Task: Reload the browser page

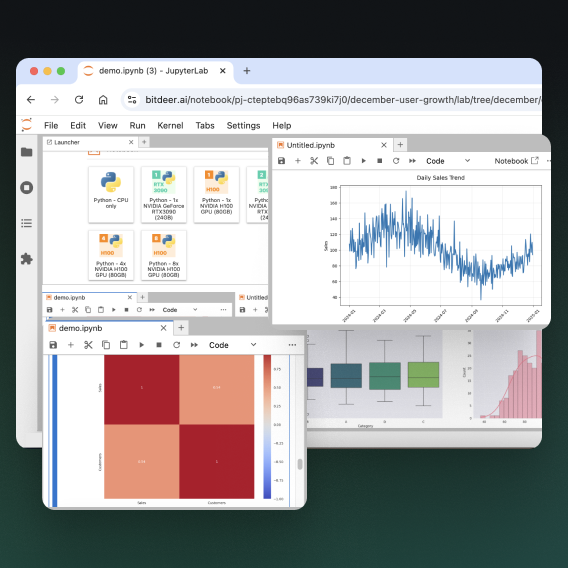Action: click(x=79, y=100)
